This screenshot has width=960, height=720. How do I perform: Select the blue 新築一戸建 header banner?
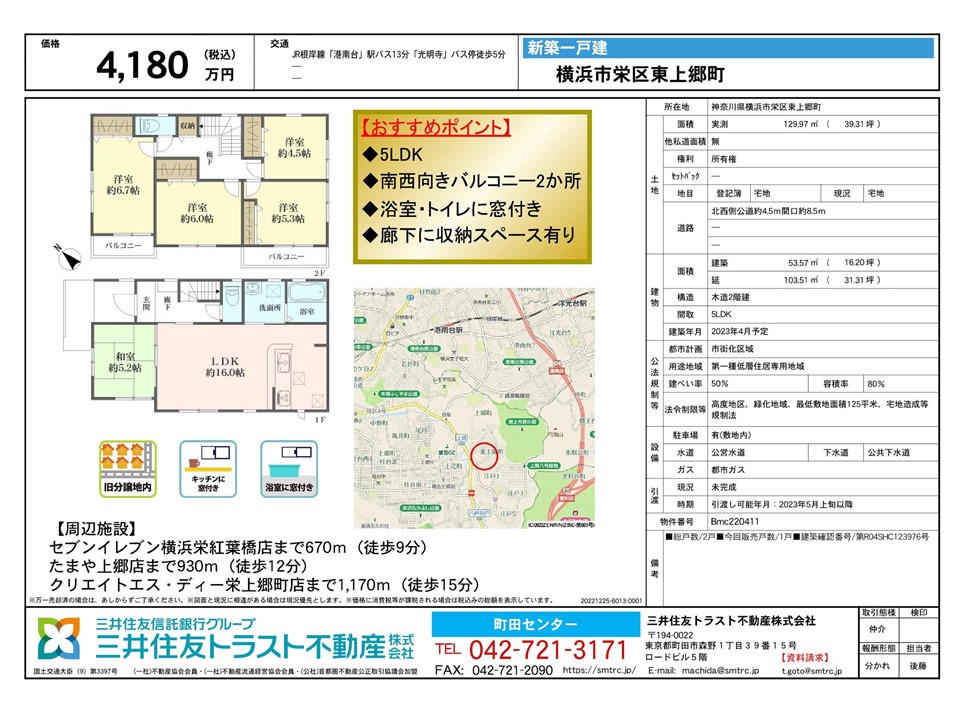[x=728, y=47]
